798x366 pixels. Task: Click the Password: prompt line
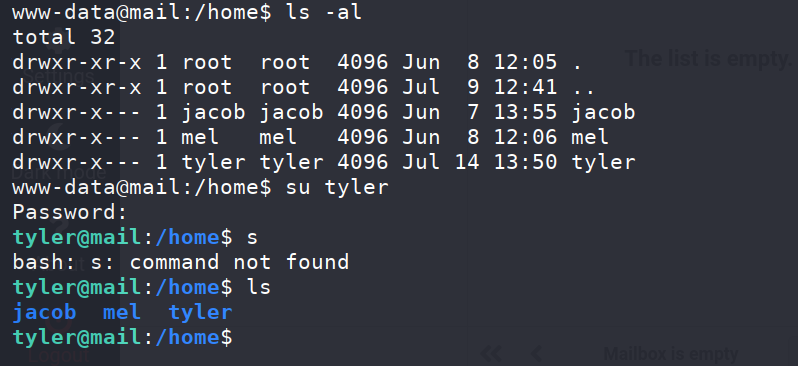[x=70, y=212]
